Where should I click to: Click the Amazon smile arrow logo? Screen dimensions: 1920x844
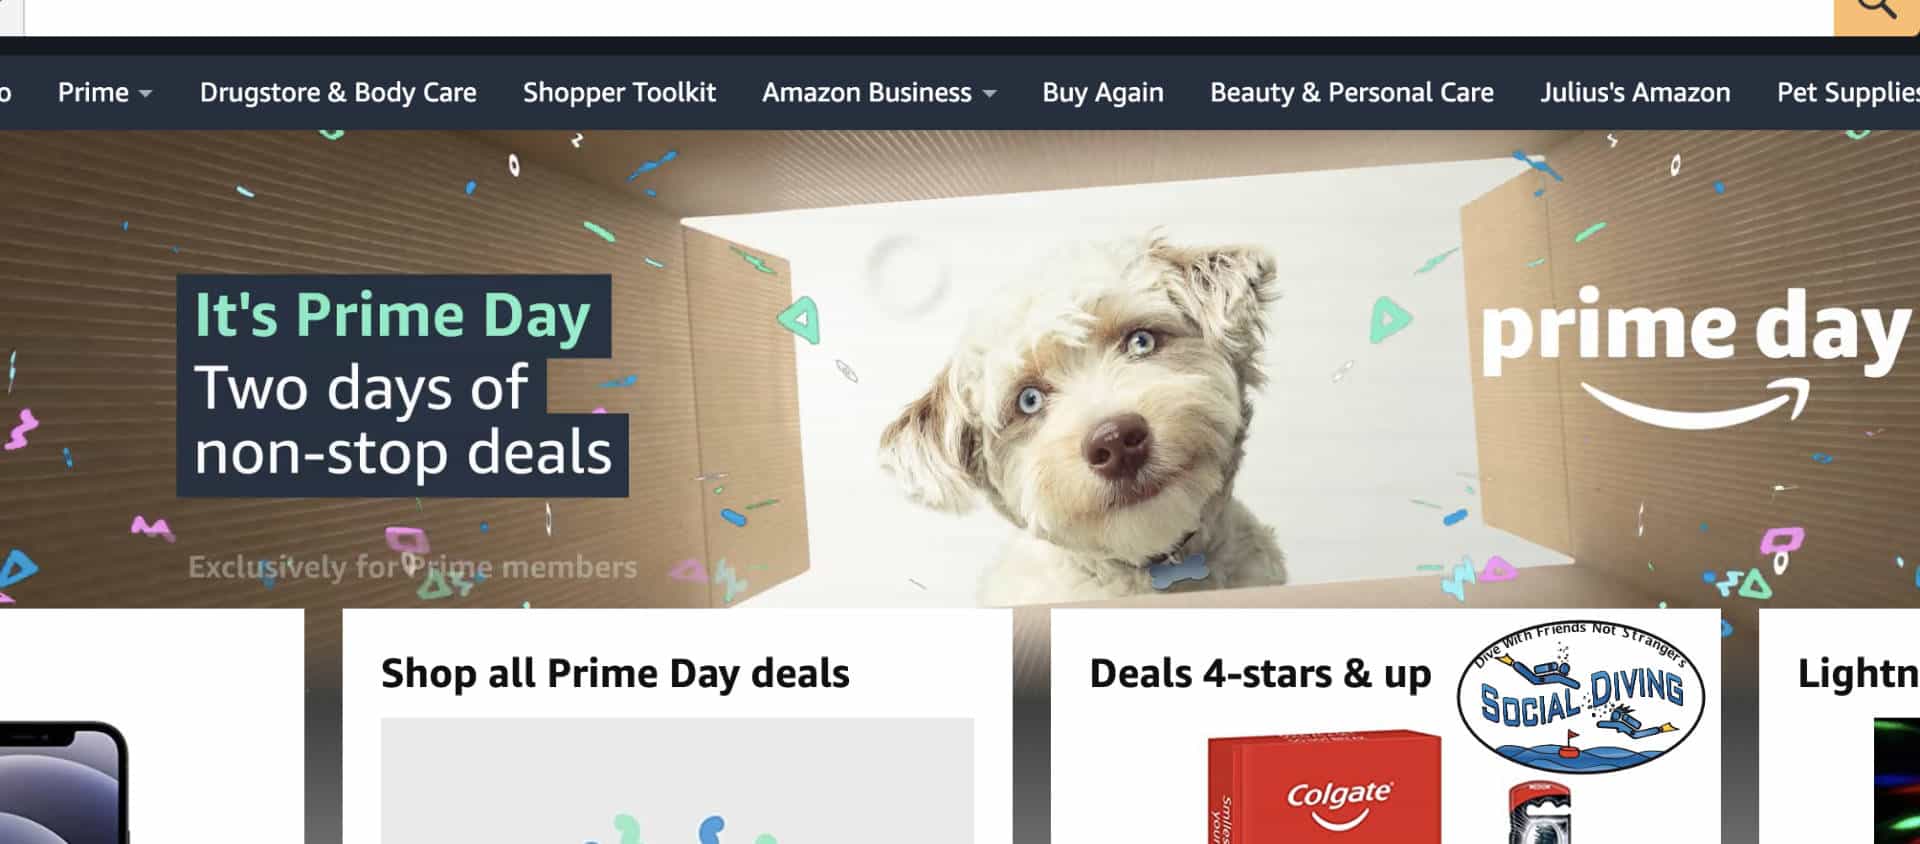click(1695, 404)
